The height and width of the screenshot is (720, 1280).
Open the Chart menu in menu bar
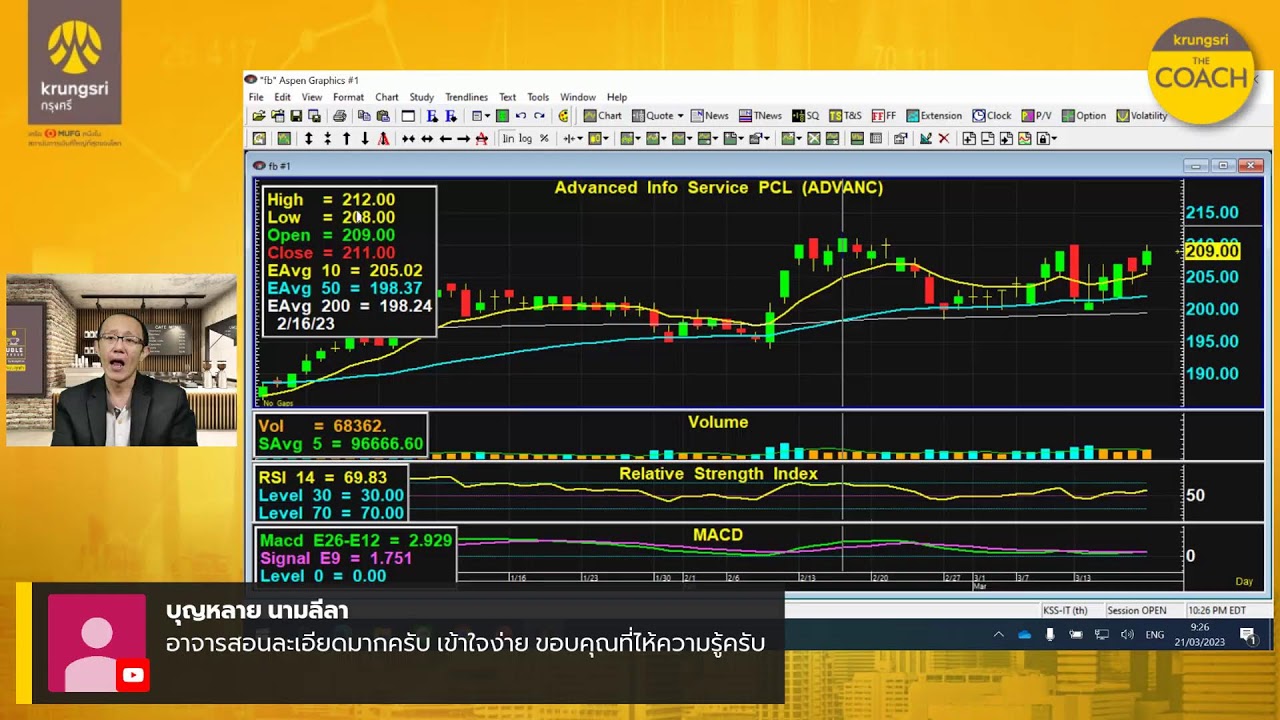click(x=387, y=97)
